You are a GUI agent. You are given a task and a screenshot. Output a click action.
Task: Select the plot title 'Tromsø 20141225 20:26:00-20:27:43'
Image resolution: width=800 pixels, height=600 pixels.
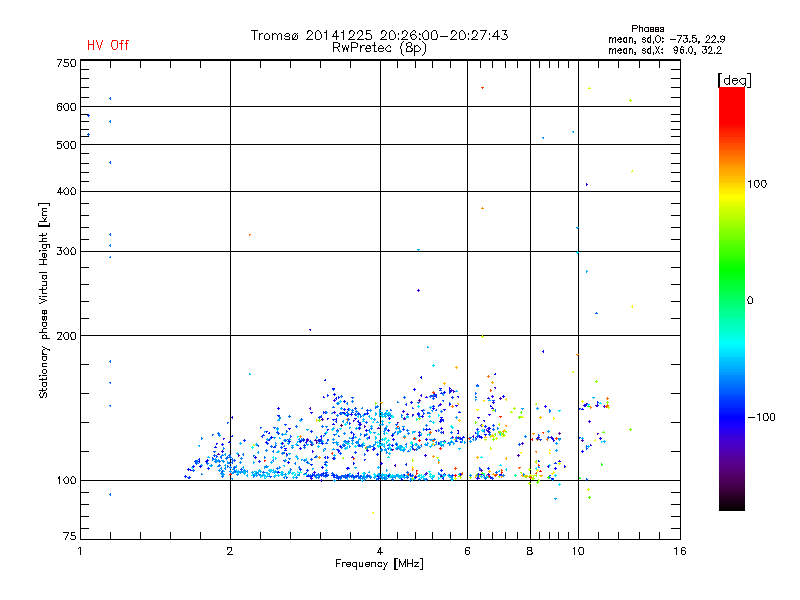click(379, 35)
